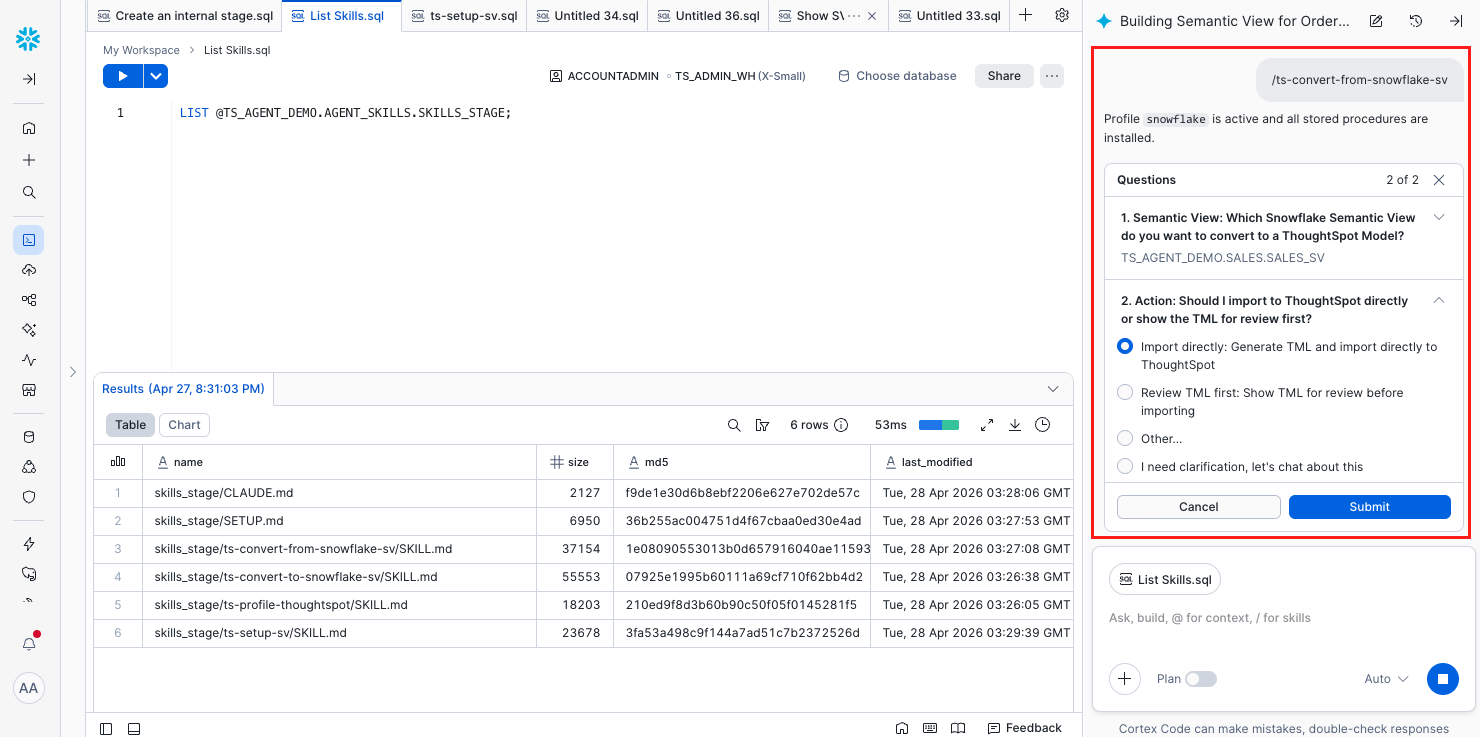The height and width of the screenshot is (737, 1480).
Task: Open the Choose database selector
Action: coord(897,76)
